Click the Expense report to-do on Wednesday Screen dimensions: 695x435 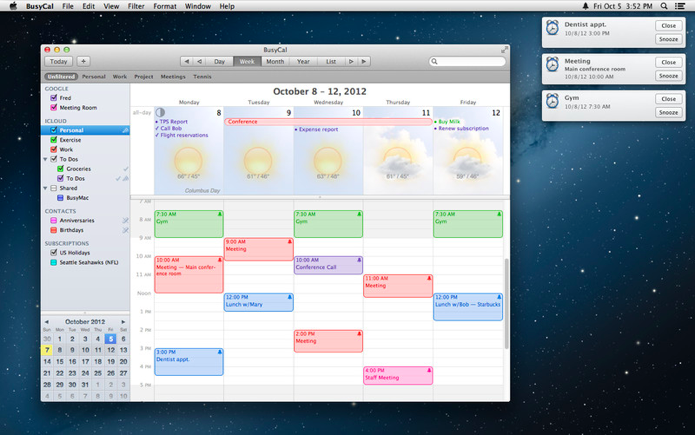tap(316, 129)
